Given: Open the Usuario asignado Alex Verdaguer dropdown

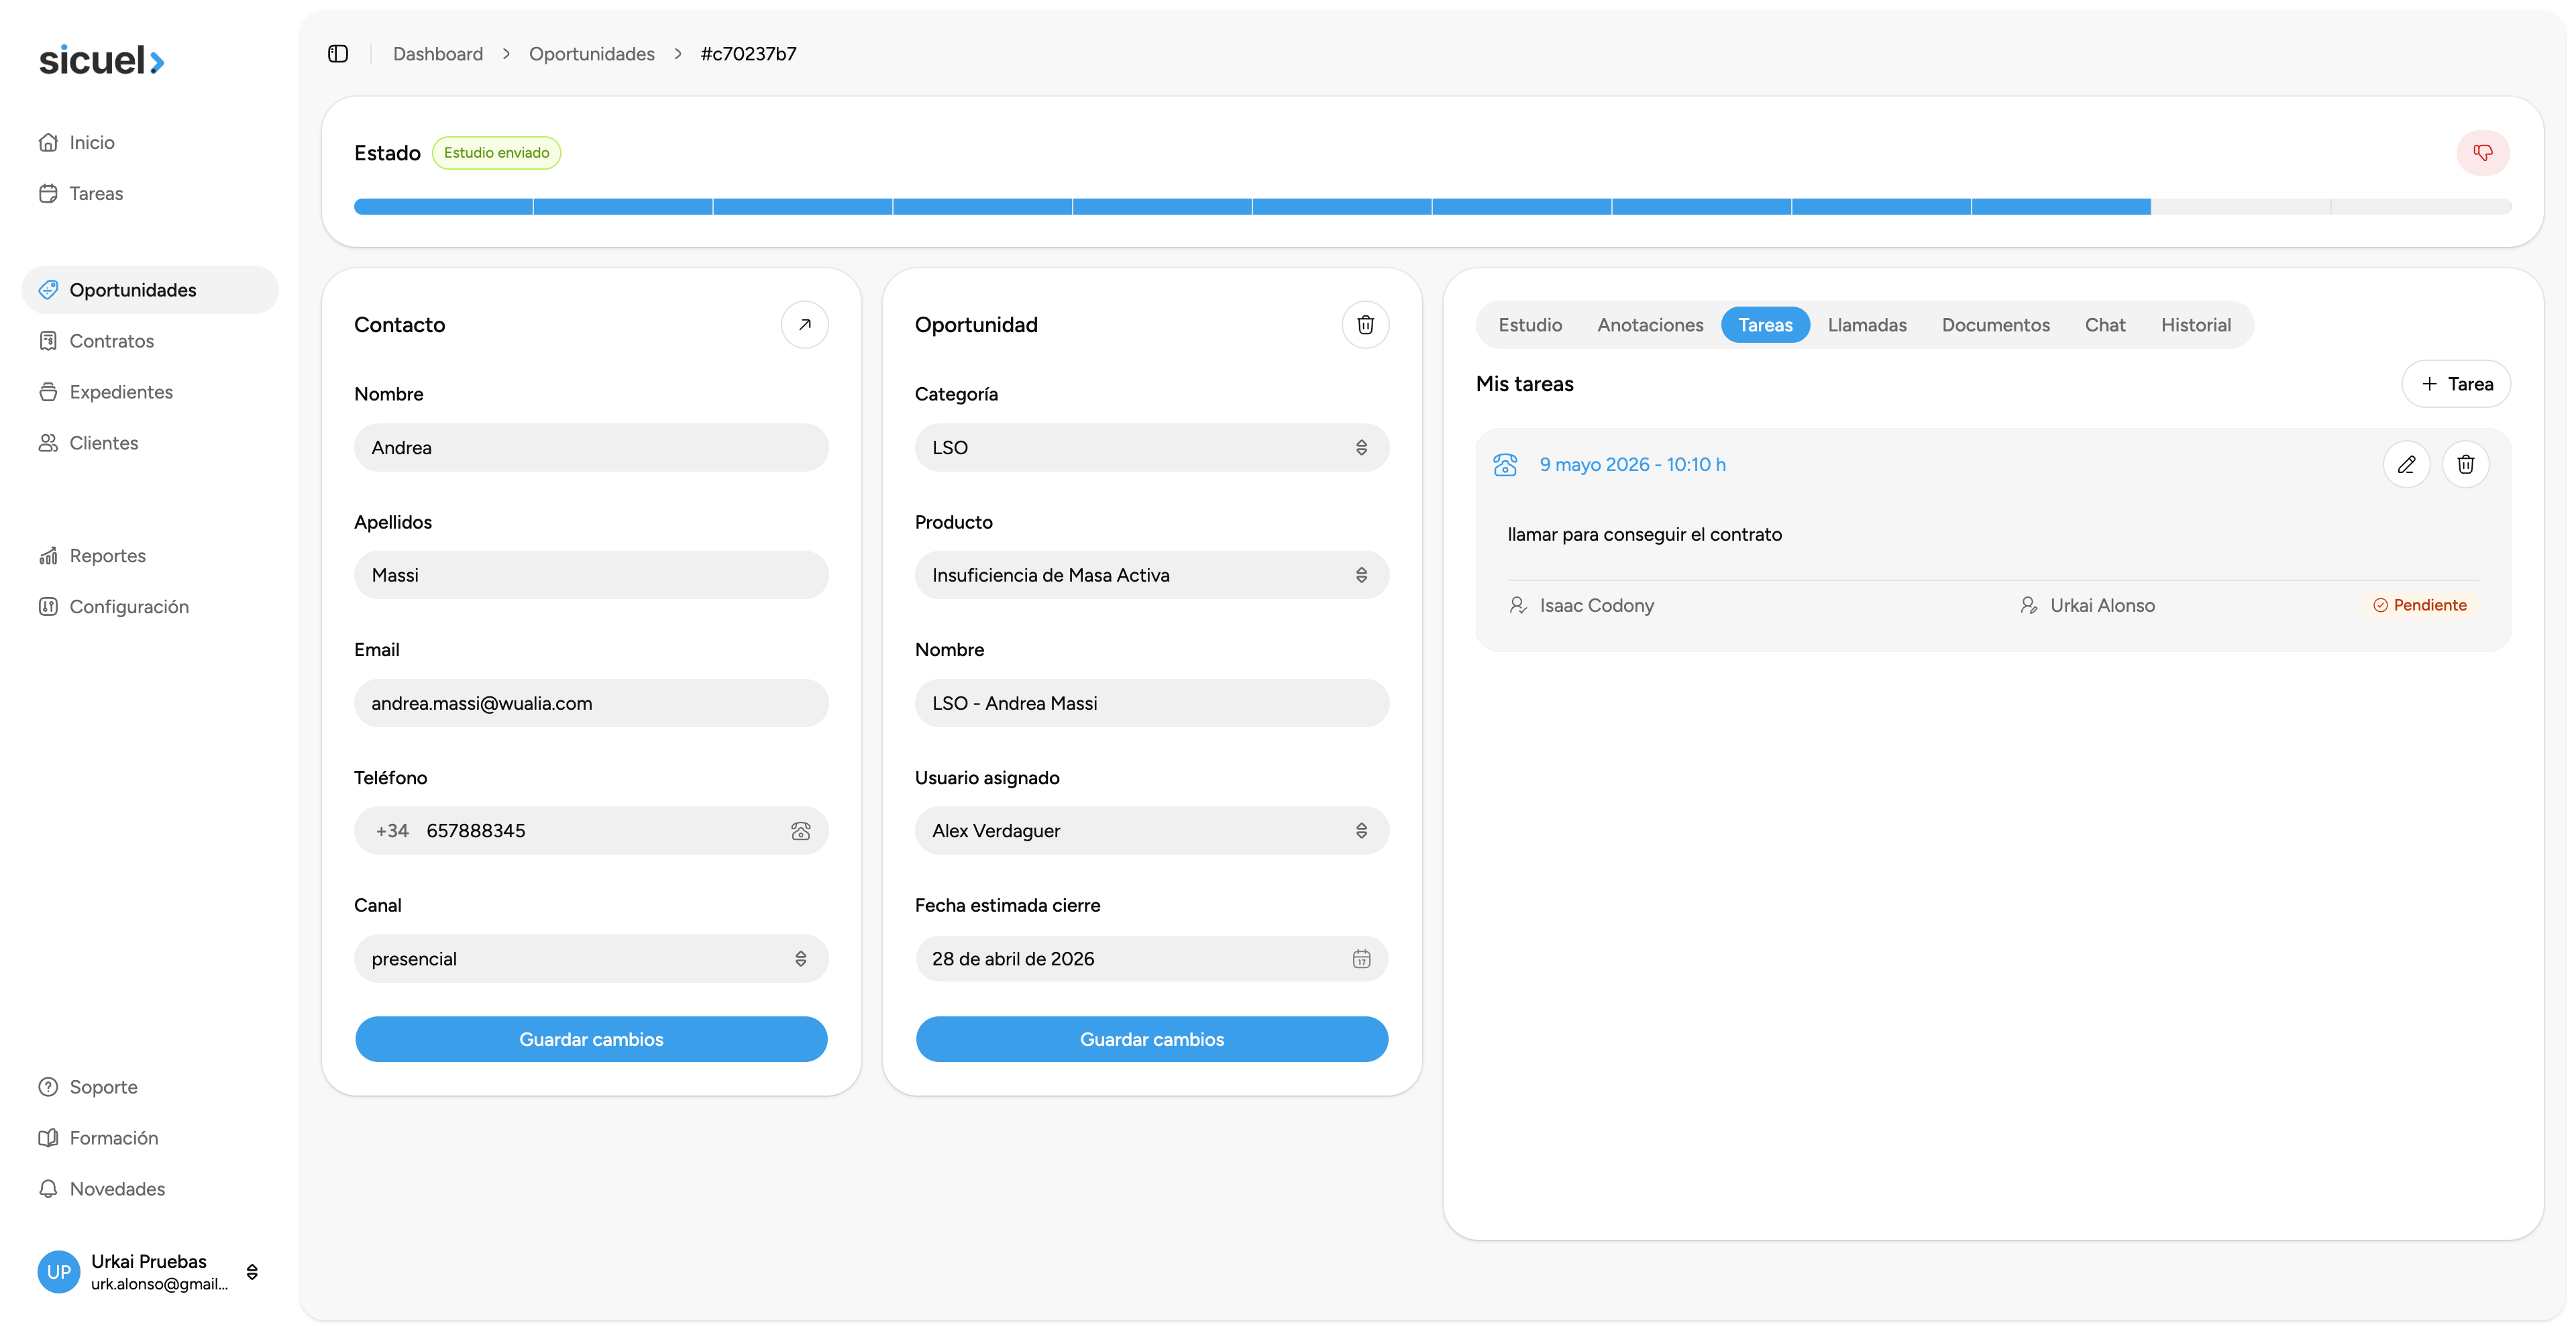Looking at the screenshot, I should point(1151,831).
